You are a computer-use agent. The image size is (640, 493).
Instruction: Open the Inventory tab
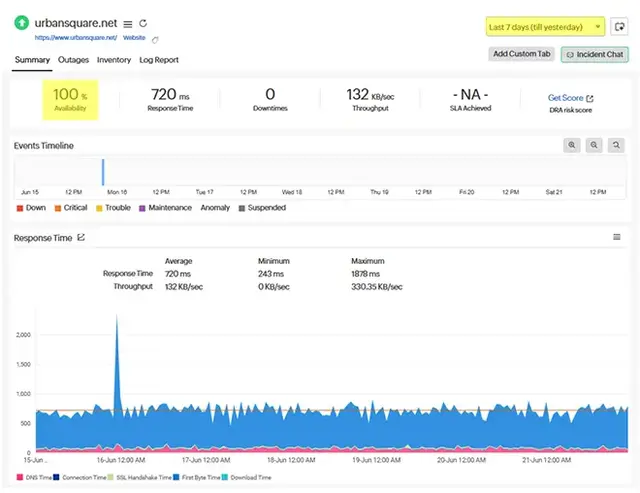point(114,60)
